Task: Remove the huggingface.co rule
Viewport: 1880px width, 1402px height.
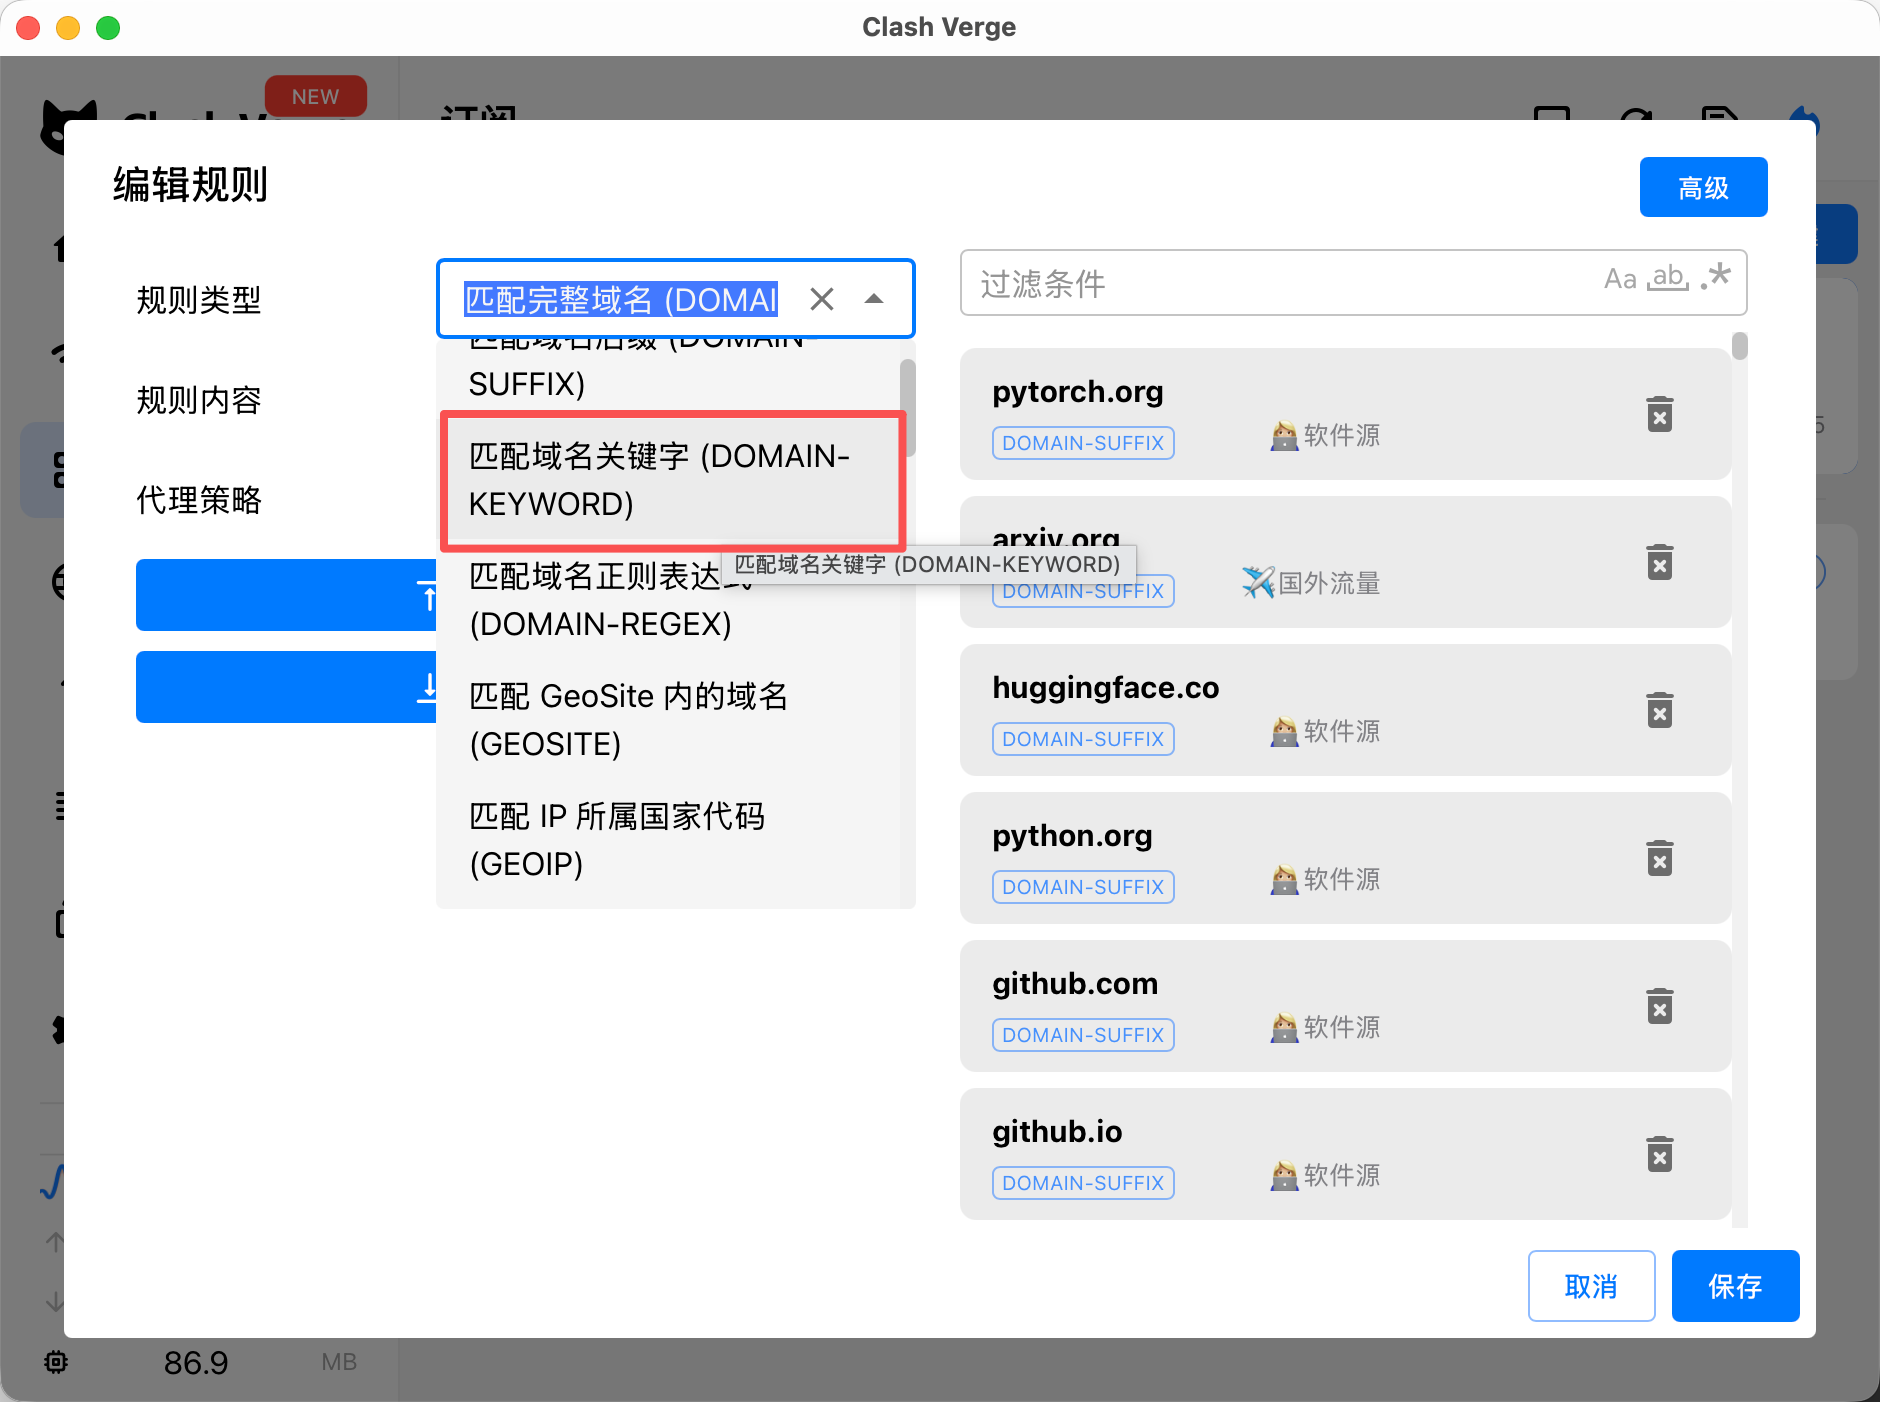Action: 1659,710
